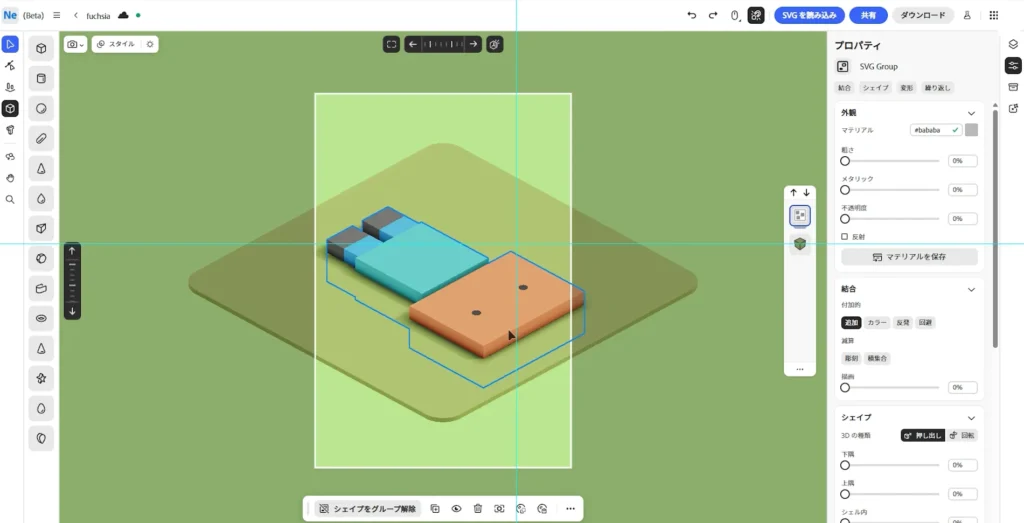The height and width of the screenshot is (523, 1024).
Task: Collapse the 結合 section
Action: pyautogui.click(x=971, y=289)
